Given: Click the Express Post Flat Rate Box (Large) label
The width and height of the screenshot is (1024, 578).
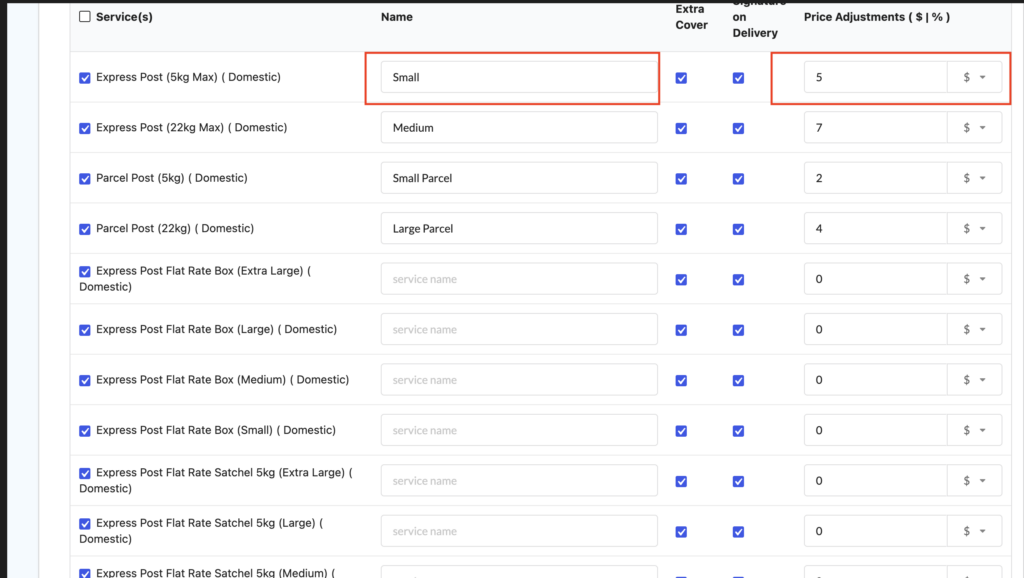Looking at the screenshot, I should [x=216, y=329].
